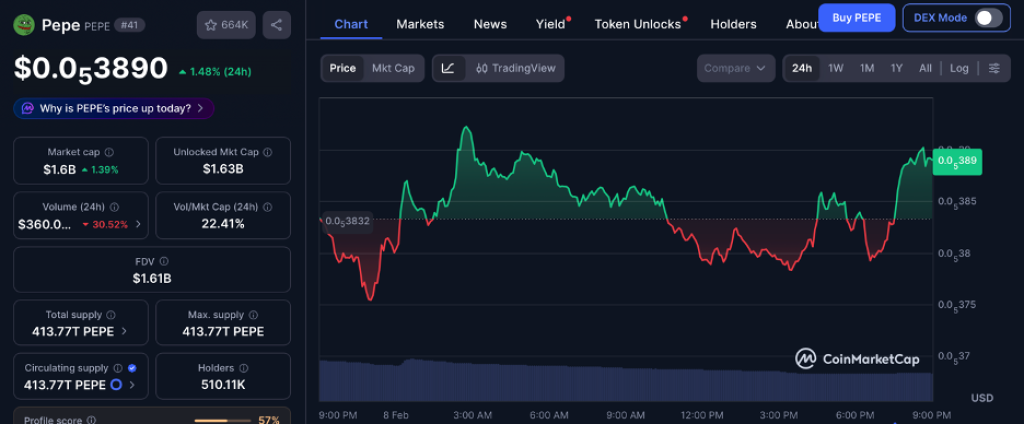
Task: Toggle Log scale on the chart
Action: 959,68
